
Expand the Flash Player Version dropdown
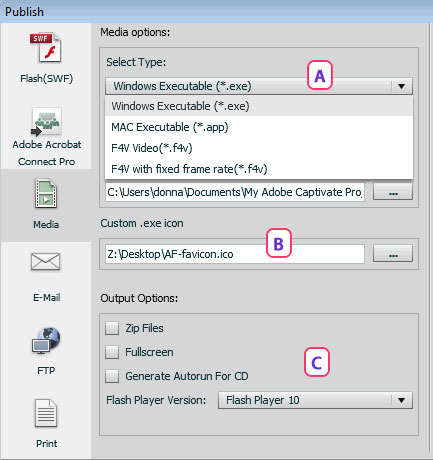click(x=402, y=400)
